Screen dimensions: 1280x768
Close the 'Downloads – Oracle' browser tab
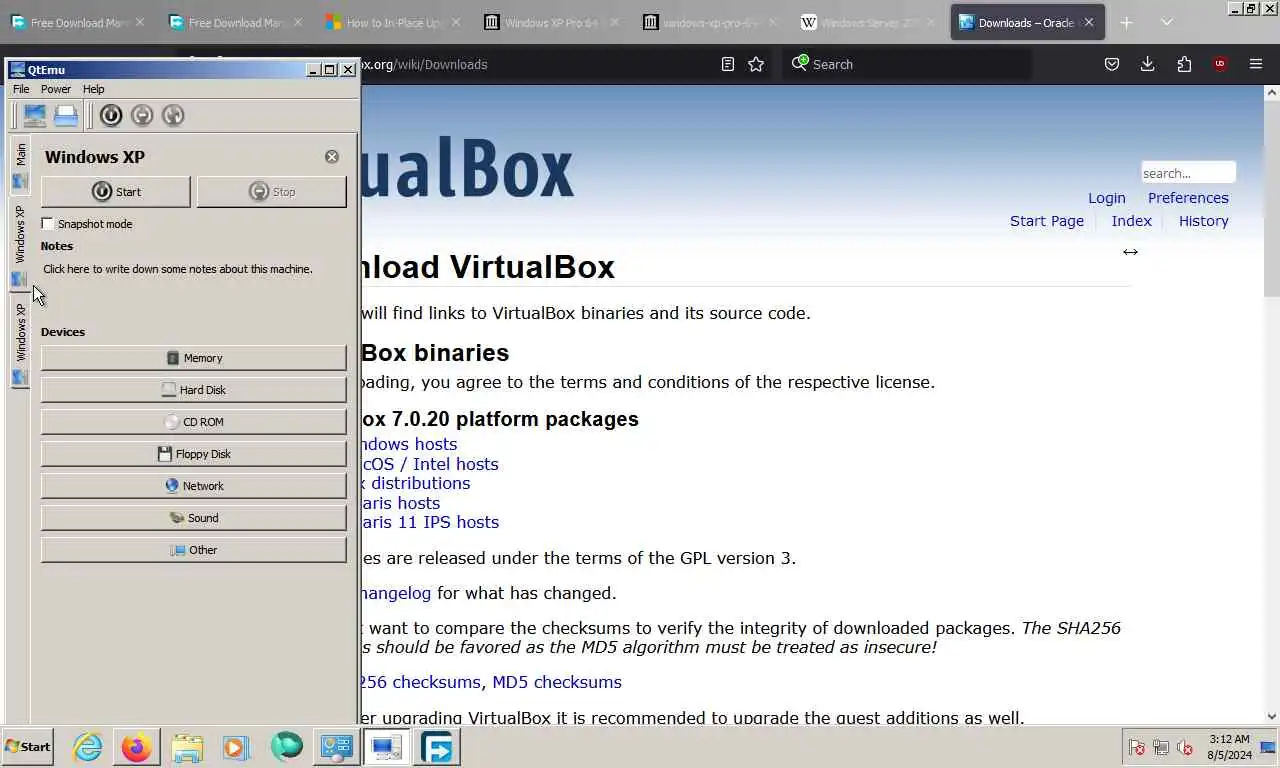click(1088, 22)
